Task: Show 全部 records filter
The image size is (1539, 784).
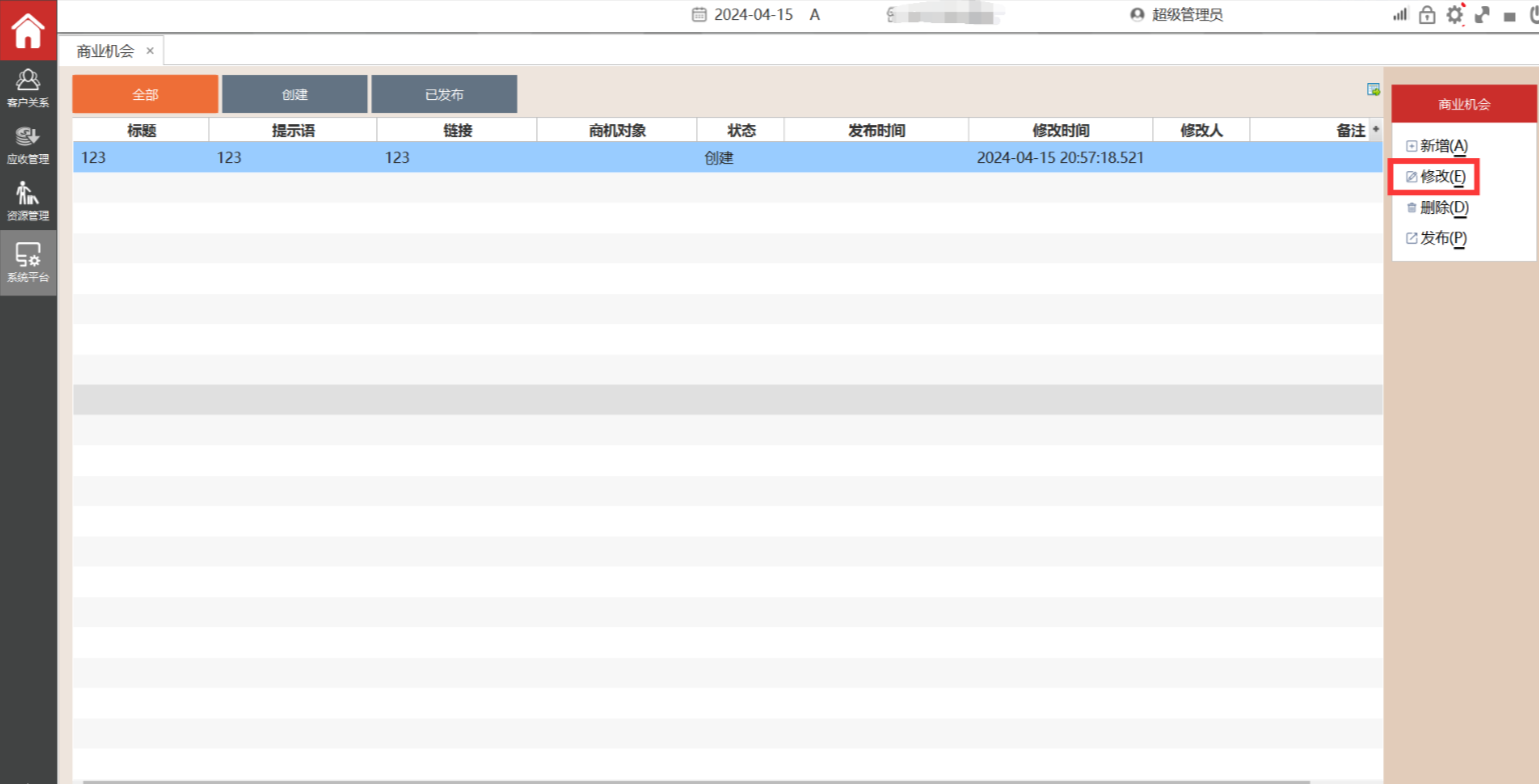Action: pos(145,95)
